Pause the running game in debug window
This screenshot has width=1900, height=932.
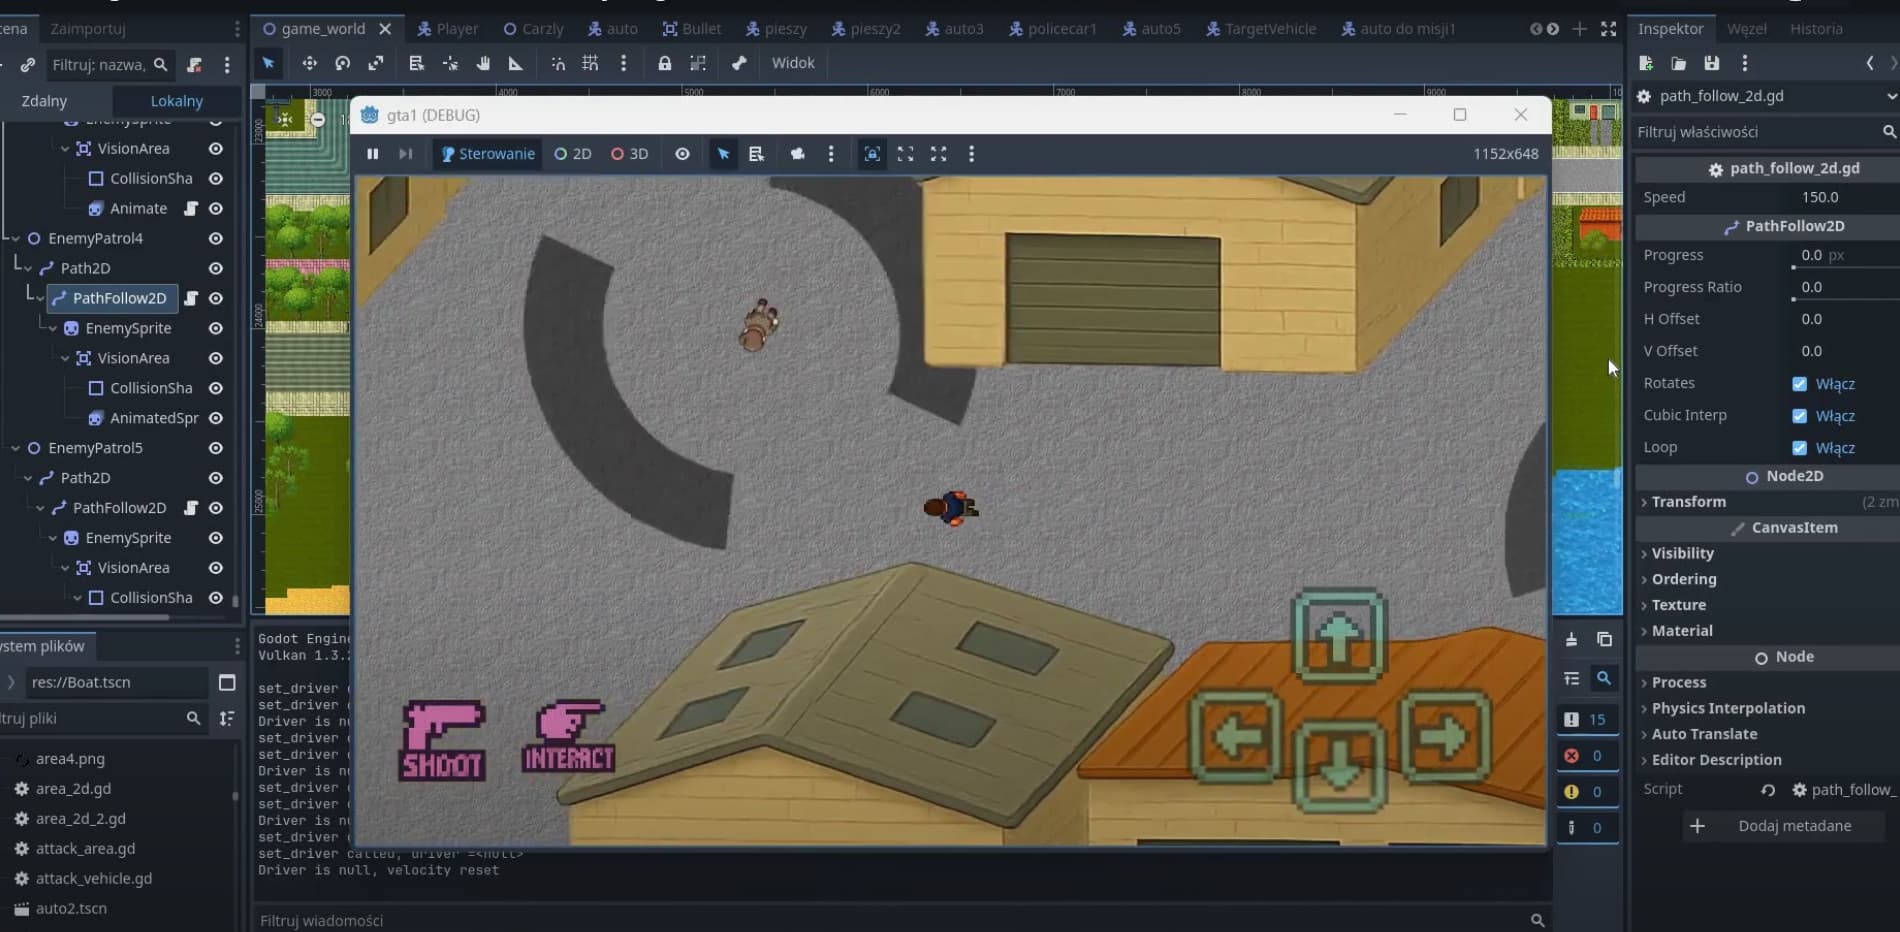click(372, 154)
